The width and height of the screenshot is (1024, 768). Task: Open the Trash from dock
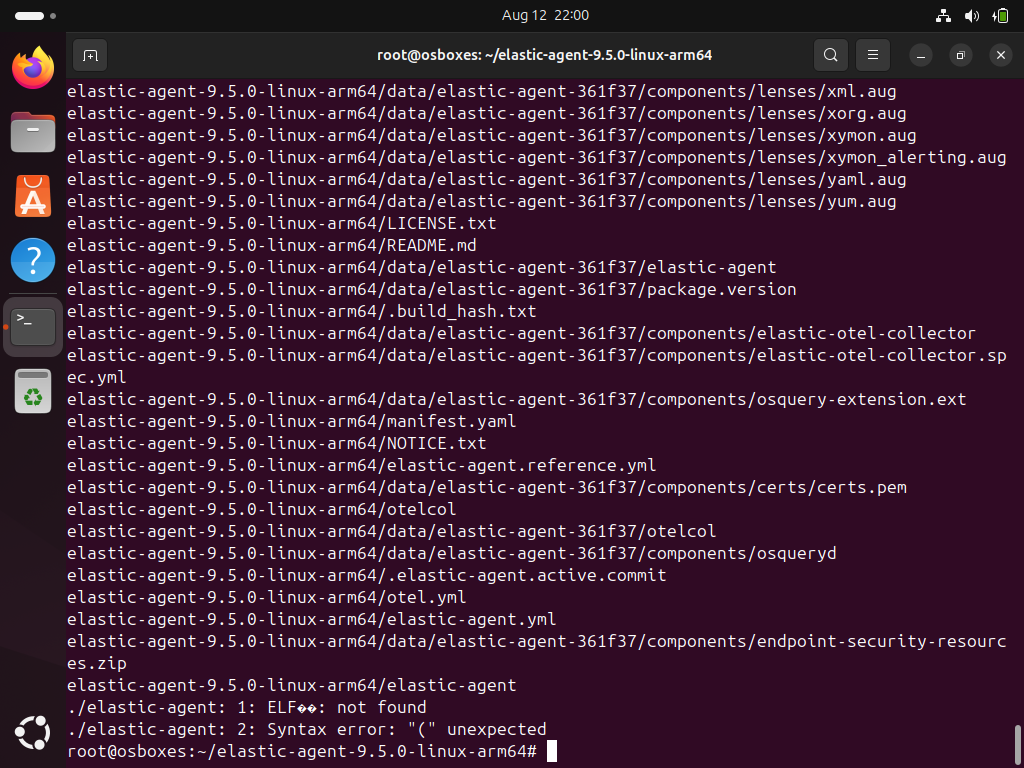33,391
